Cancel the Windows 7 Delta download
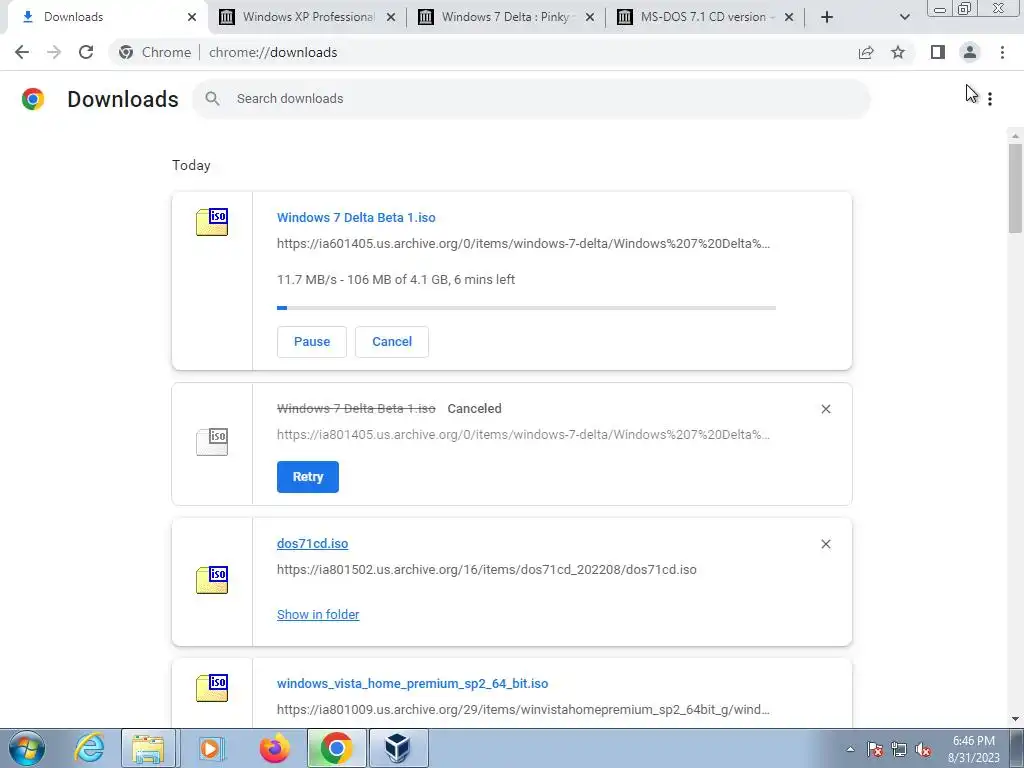 [x=392, y=342]
